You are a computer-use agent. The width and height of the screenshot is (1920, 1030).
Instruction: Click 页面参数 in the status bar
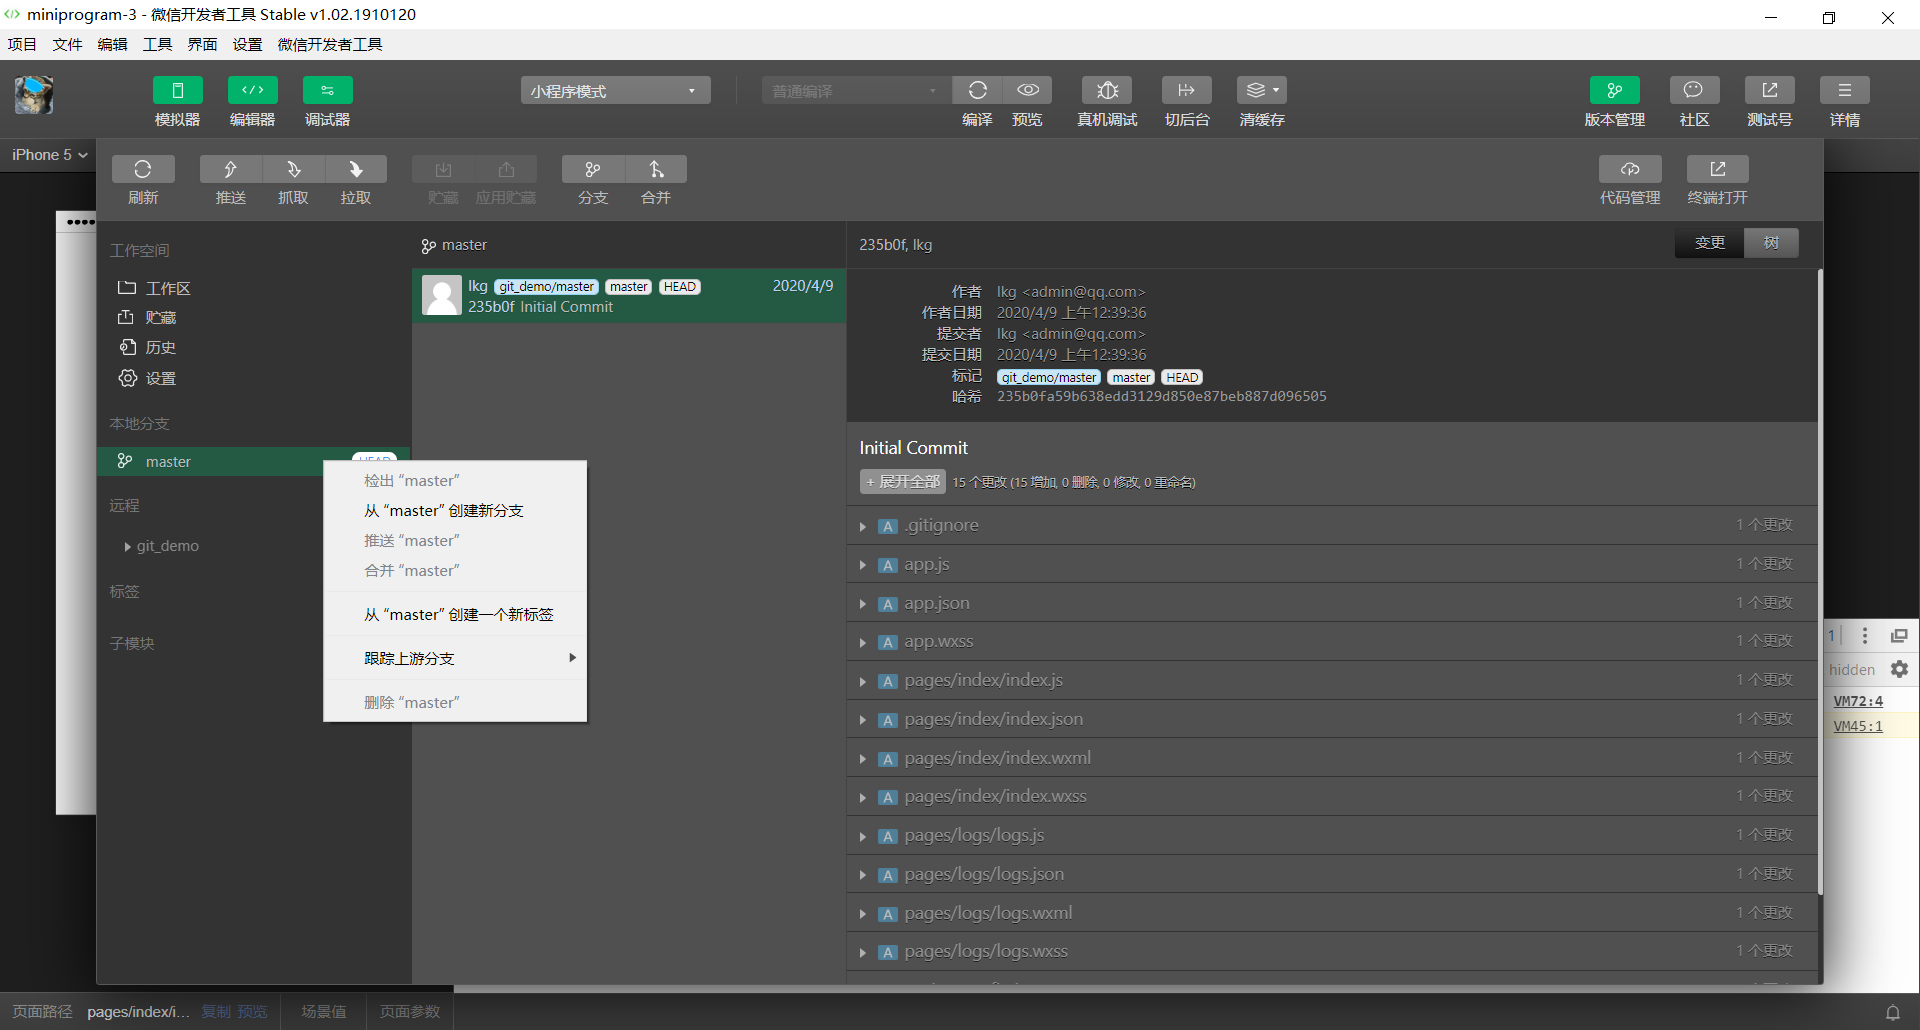pyautogui.click(x=410, y=1012)
